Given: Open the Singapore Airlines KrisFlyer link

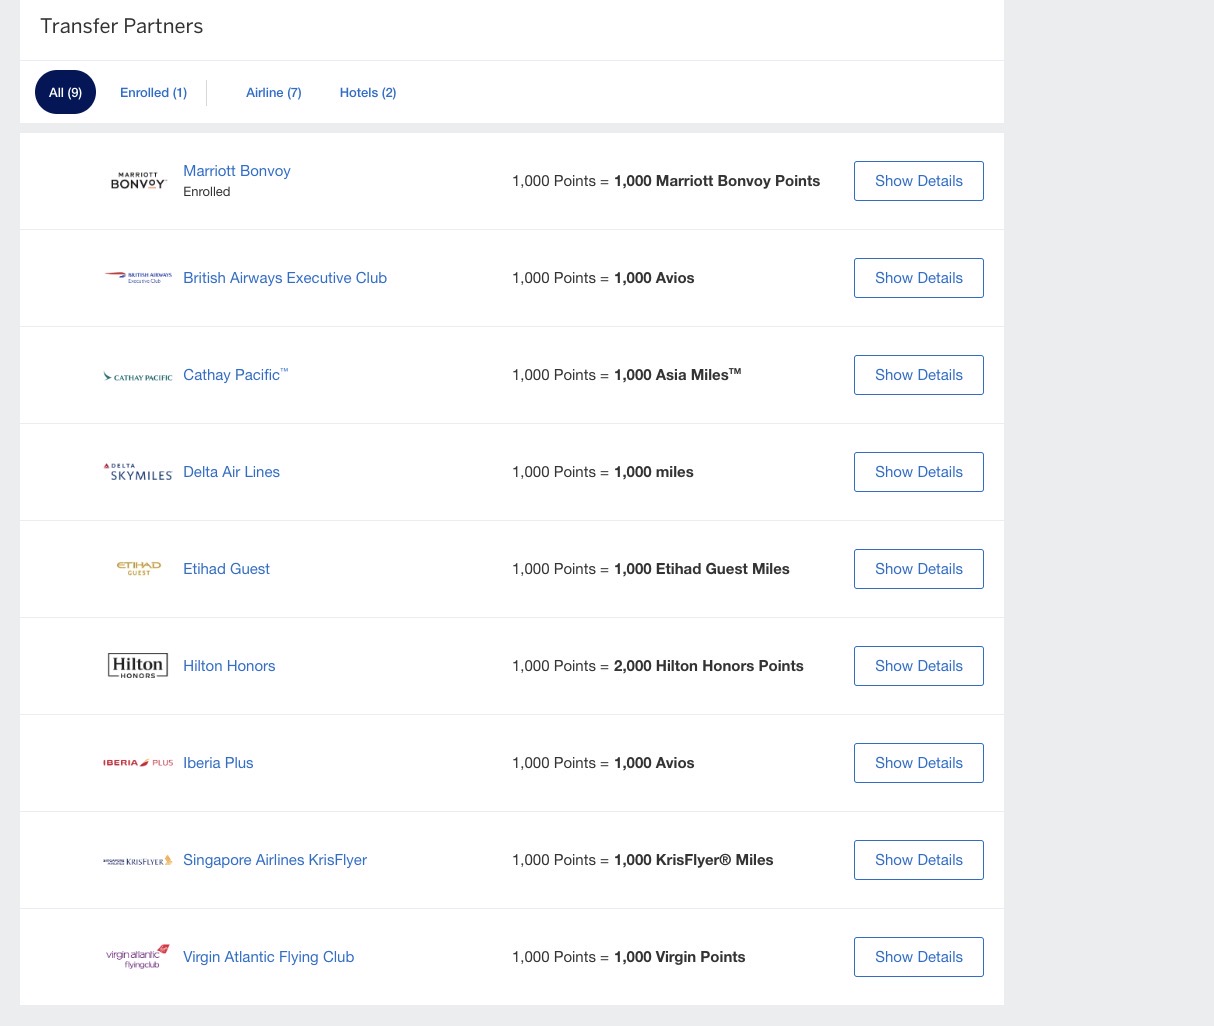Looking at the screenshot, I should click(x=275, y=860).
